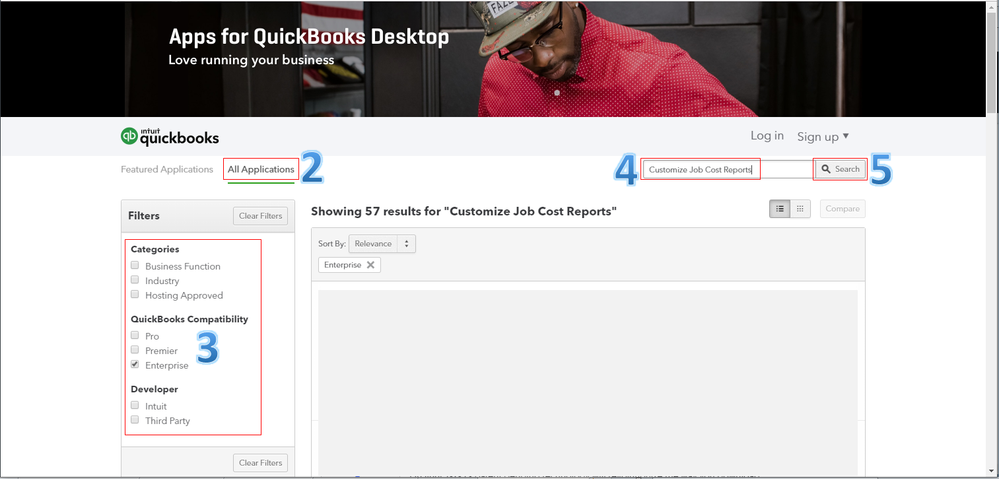
Task: Check the Industry category box
Action: tap(134, 280)
